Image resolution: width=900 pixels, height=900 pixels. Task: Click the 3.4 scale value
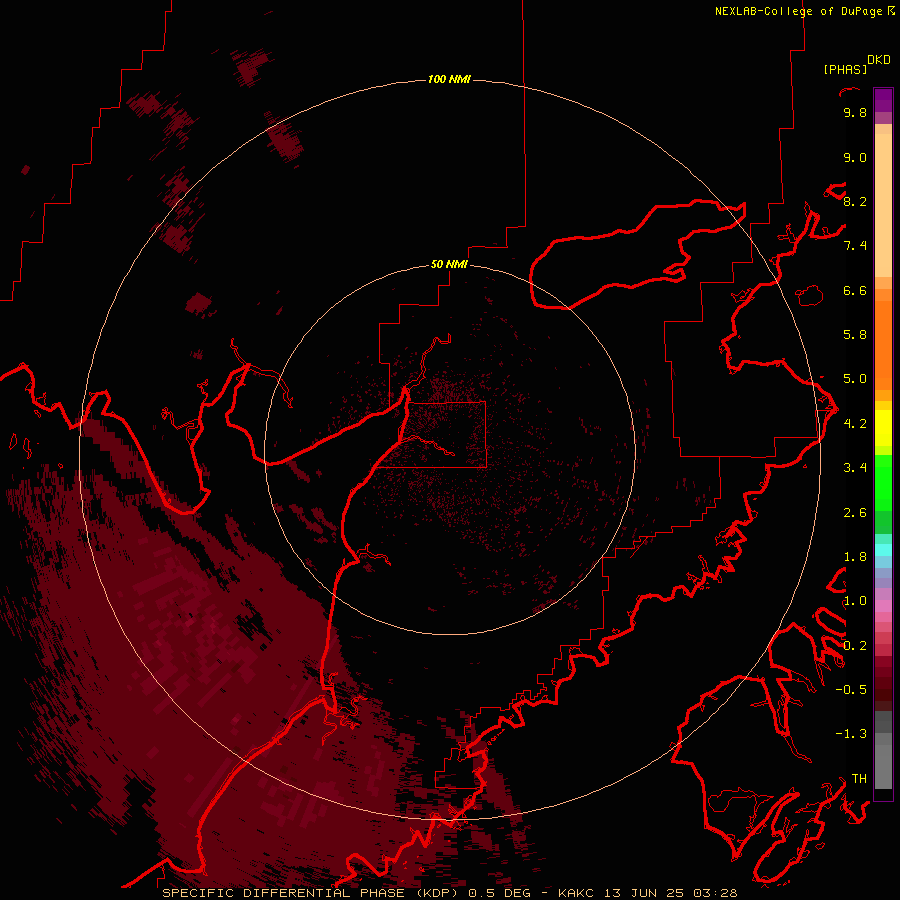(x=855, y=468)
